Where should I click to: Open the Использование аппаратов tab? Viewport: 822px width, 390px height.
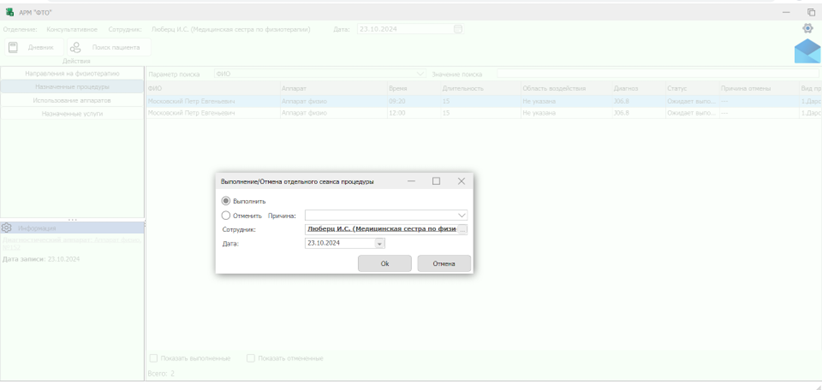[x=72, y=100]
